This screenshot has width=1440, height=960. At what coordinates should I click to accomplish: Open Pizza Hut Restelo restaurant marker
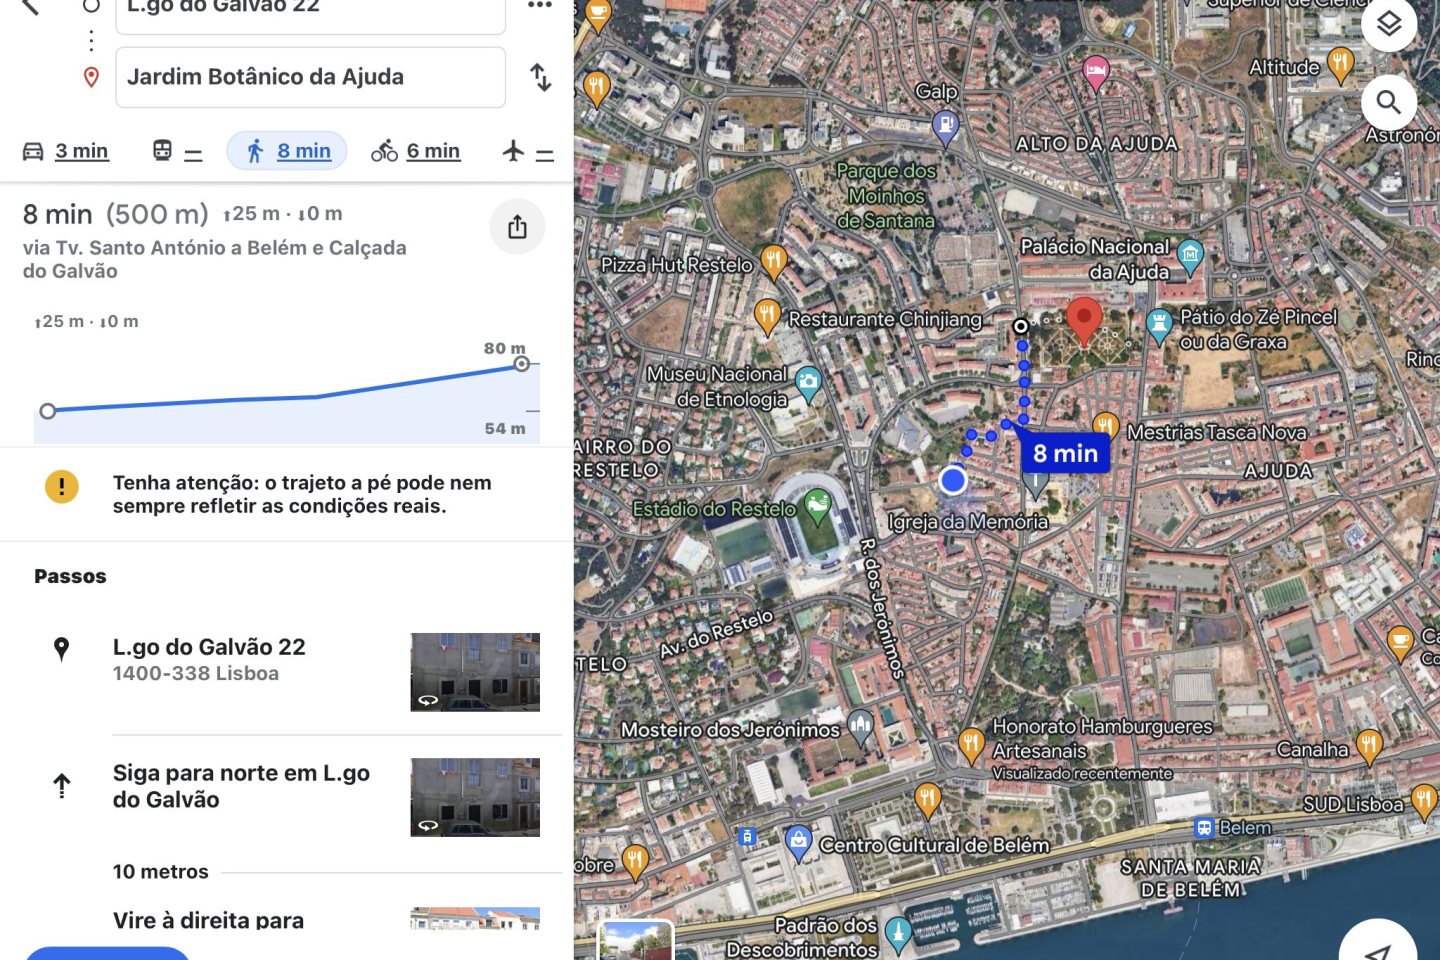(x=774, y=262)
